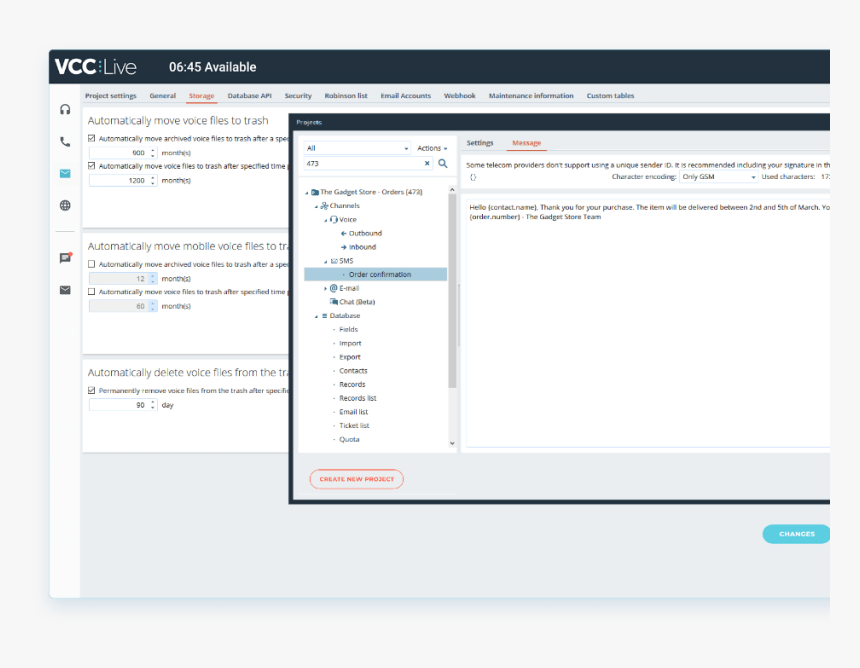Click the Voice headset tree icon
Image resolution: width=860 pixels, height=668 pixels.
(x=333, y=219)
